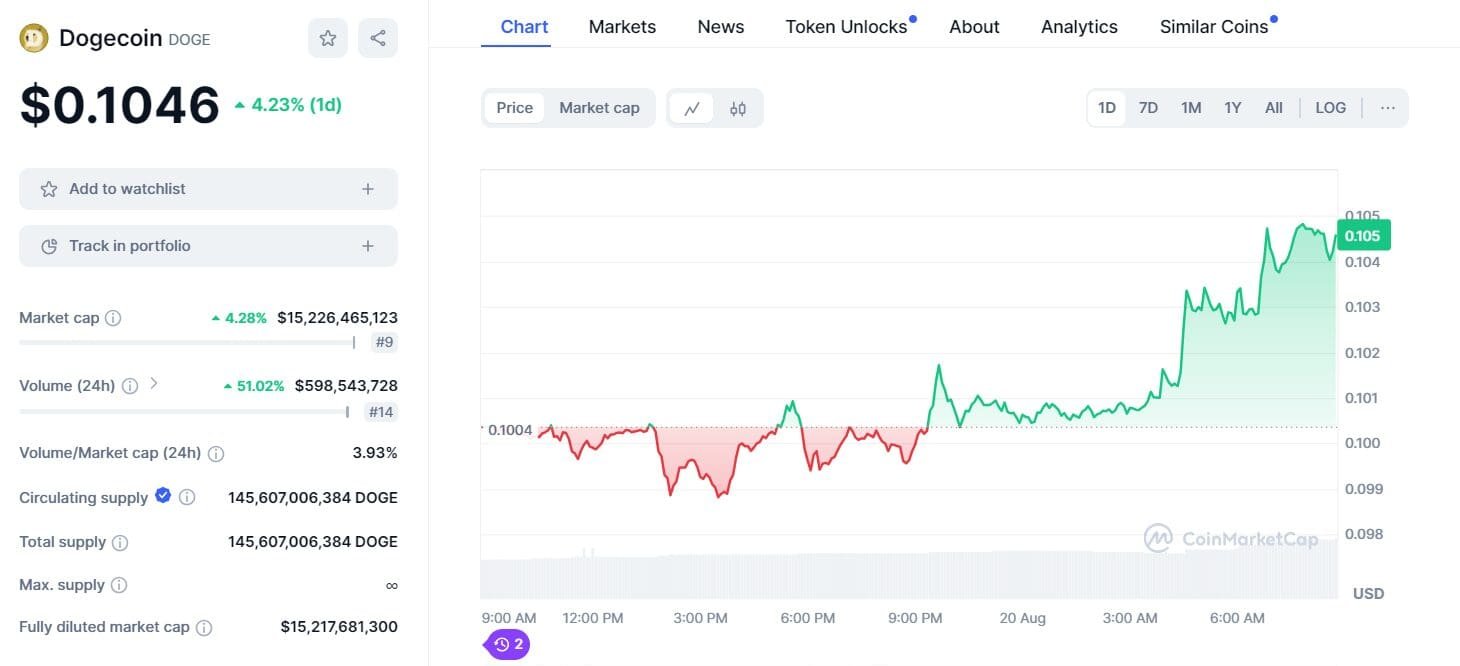Image resolution: width=1460 pixels, height=666 pixels.
Task: Open the share icon beside the star
Action: tap(378, 37)
